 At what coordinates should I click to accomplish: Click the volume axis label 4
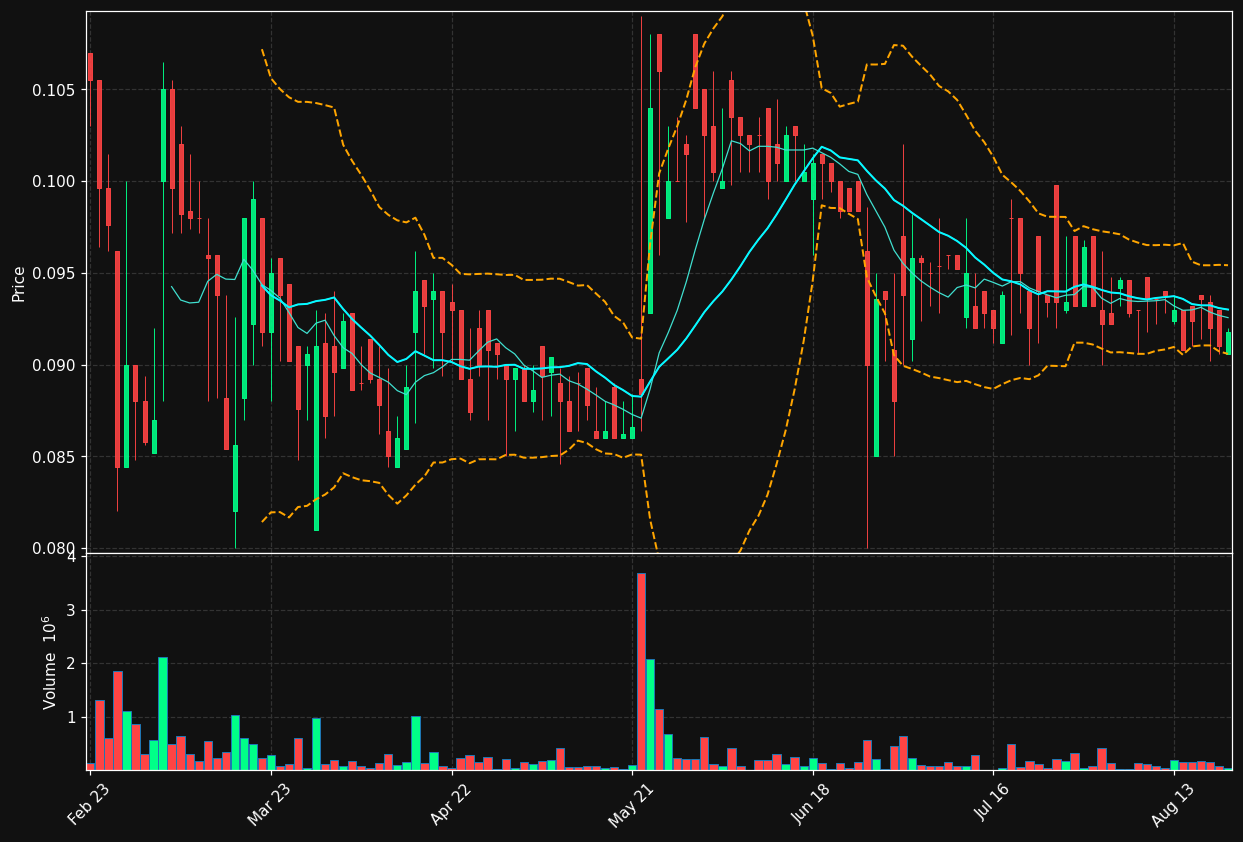(72, 557)
